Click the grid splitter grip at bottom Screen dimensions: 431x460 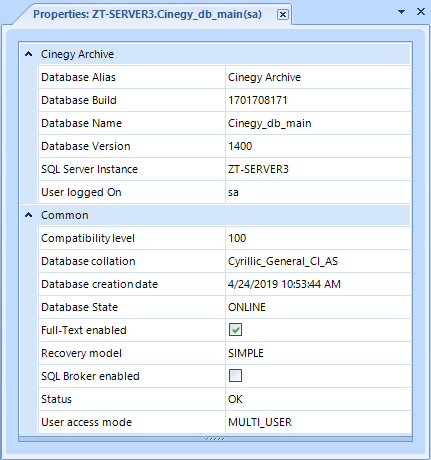tap(215, 439)
